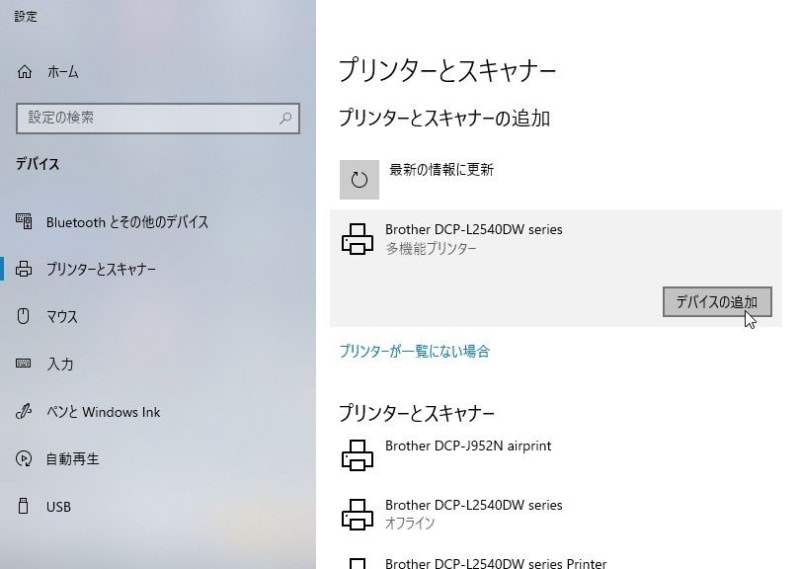Go to ペンと Windows Ink settings

click(x=103, y=412)
